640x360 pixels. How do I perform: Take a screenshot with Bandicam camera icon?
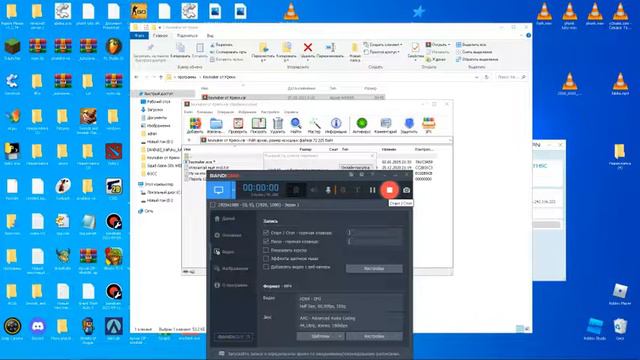[406, 190]
